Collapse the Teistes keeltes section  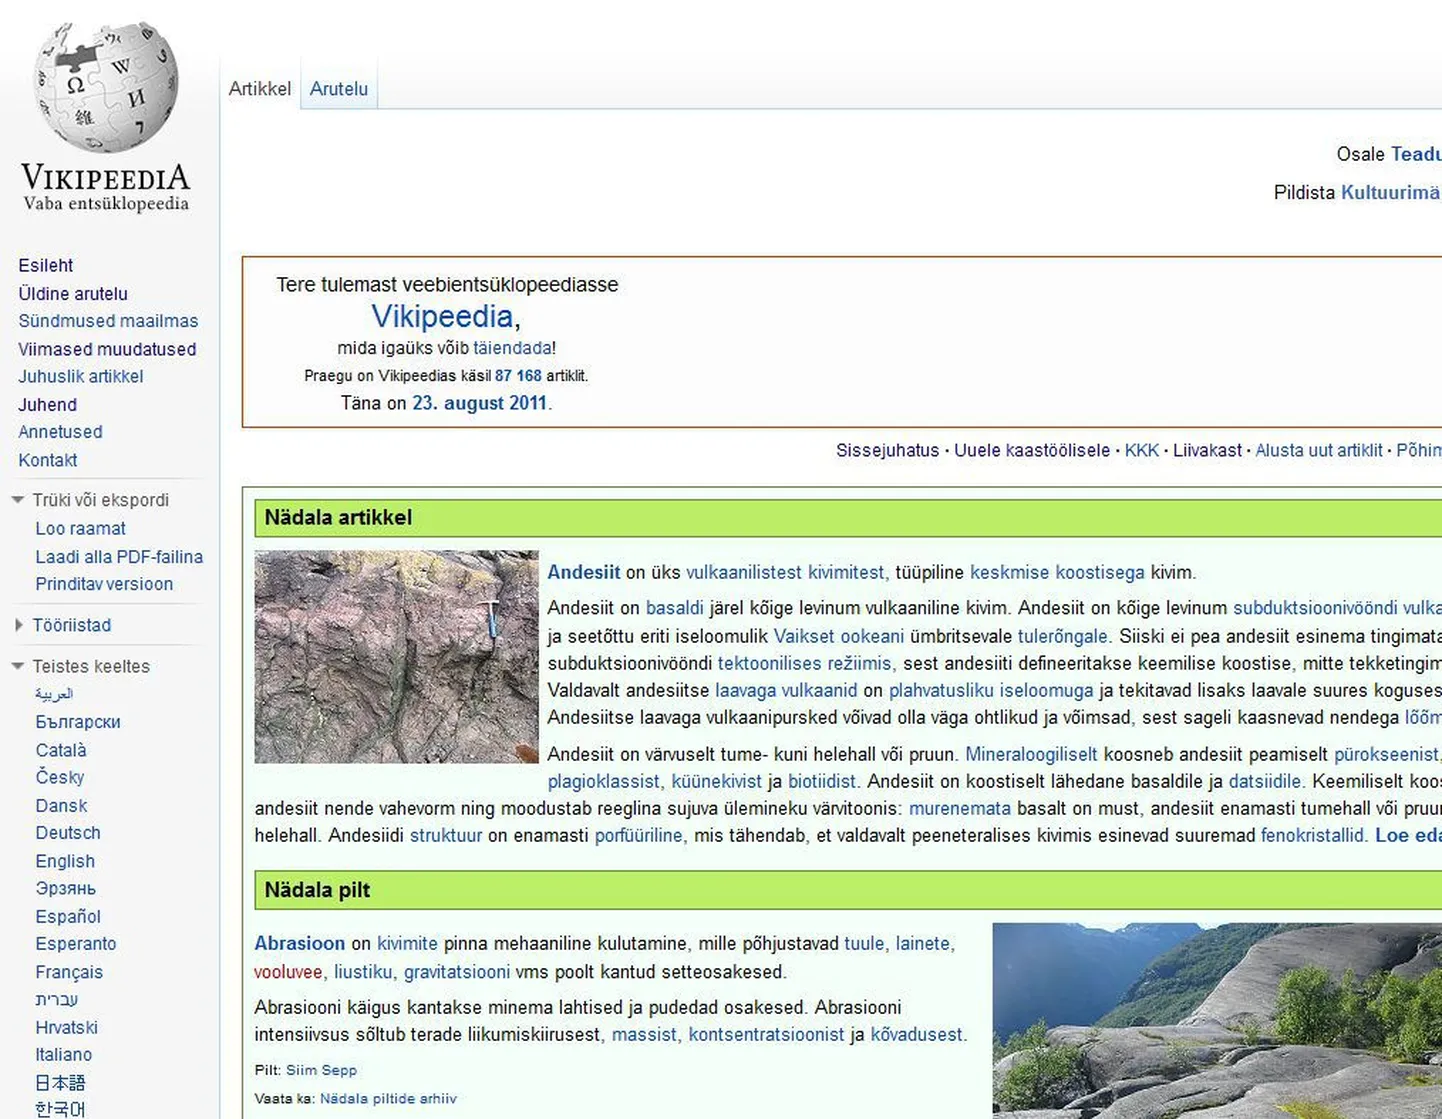[18, 666]
